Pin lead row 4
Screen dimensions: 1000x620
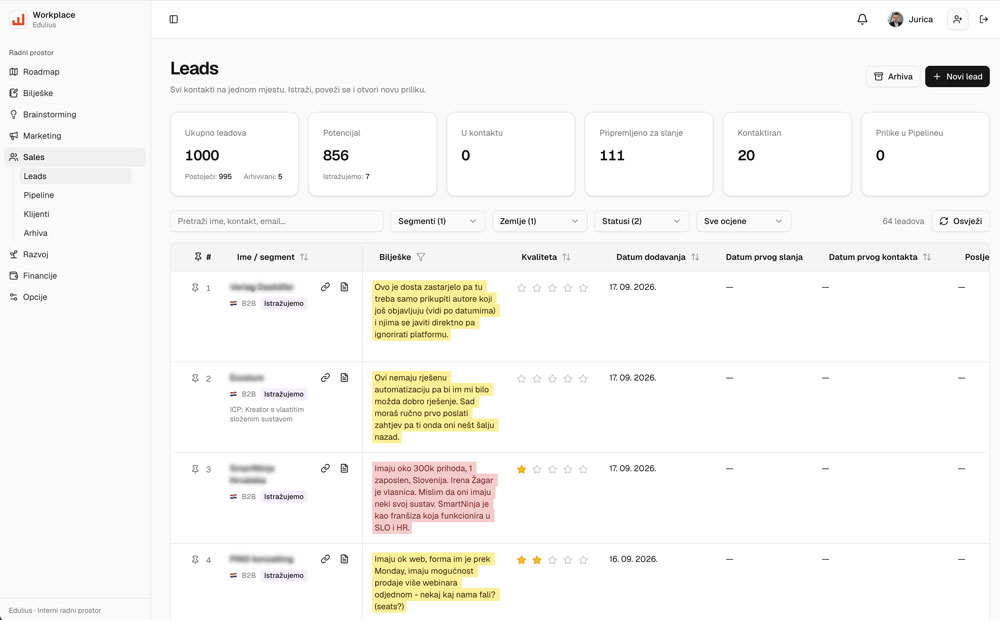coord(195,559)
